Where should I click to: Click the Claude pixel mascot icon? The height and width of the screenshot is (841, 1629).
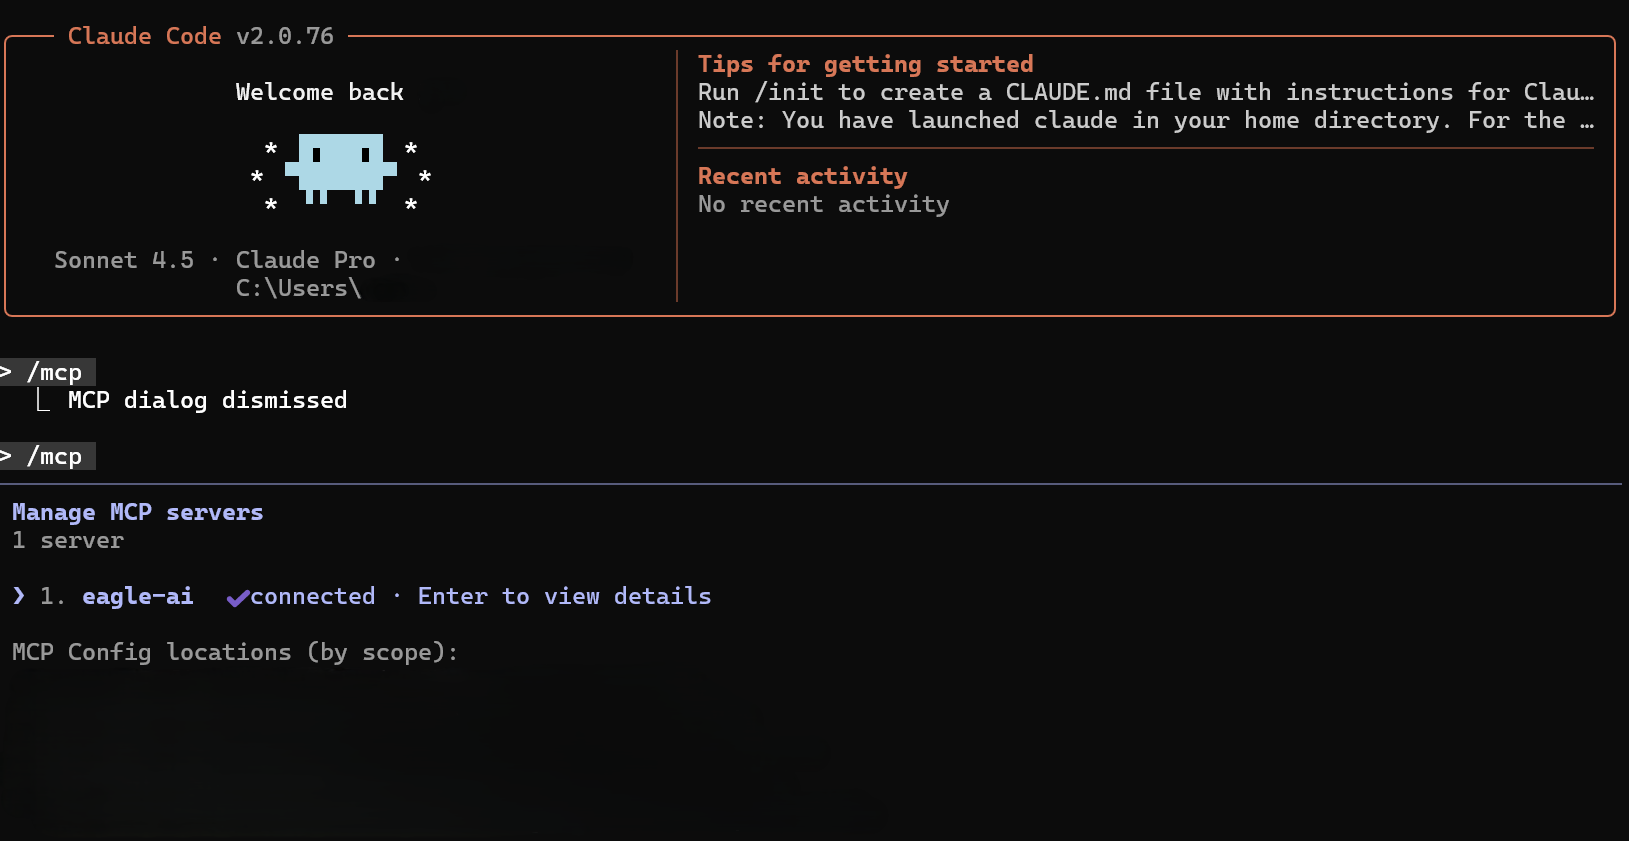[341, 169]
